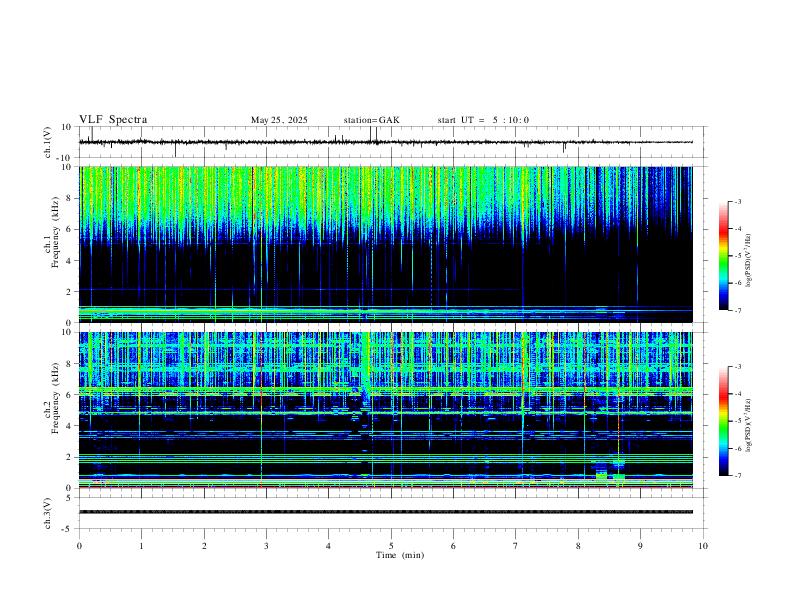The width and height of the screenshot is (792, 612).
Task: Click time axis tick label 6
Action: 454,546
